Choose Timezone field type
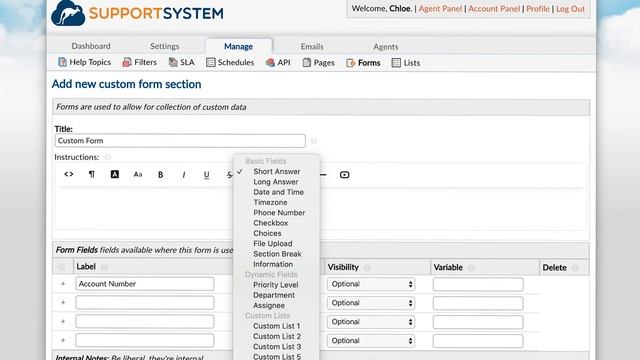Image resolution: width=640 pixels, height=360 pixels. [270, 202]
